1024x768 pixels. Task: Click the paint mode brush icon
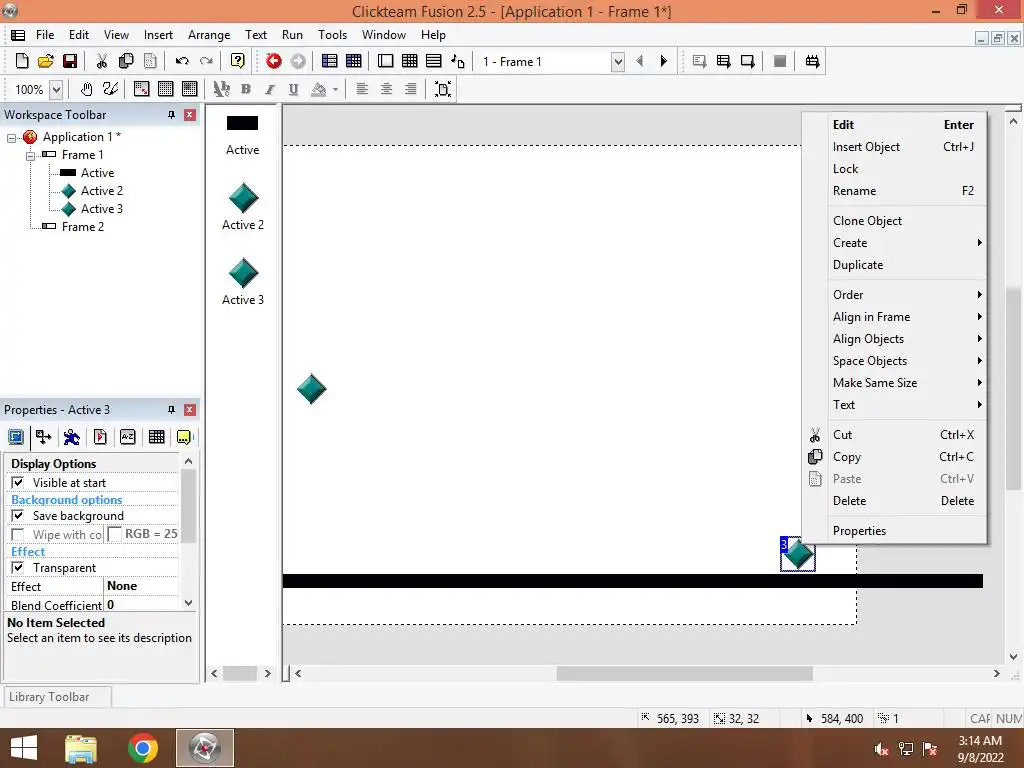110,89
